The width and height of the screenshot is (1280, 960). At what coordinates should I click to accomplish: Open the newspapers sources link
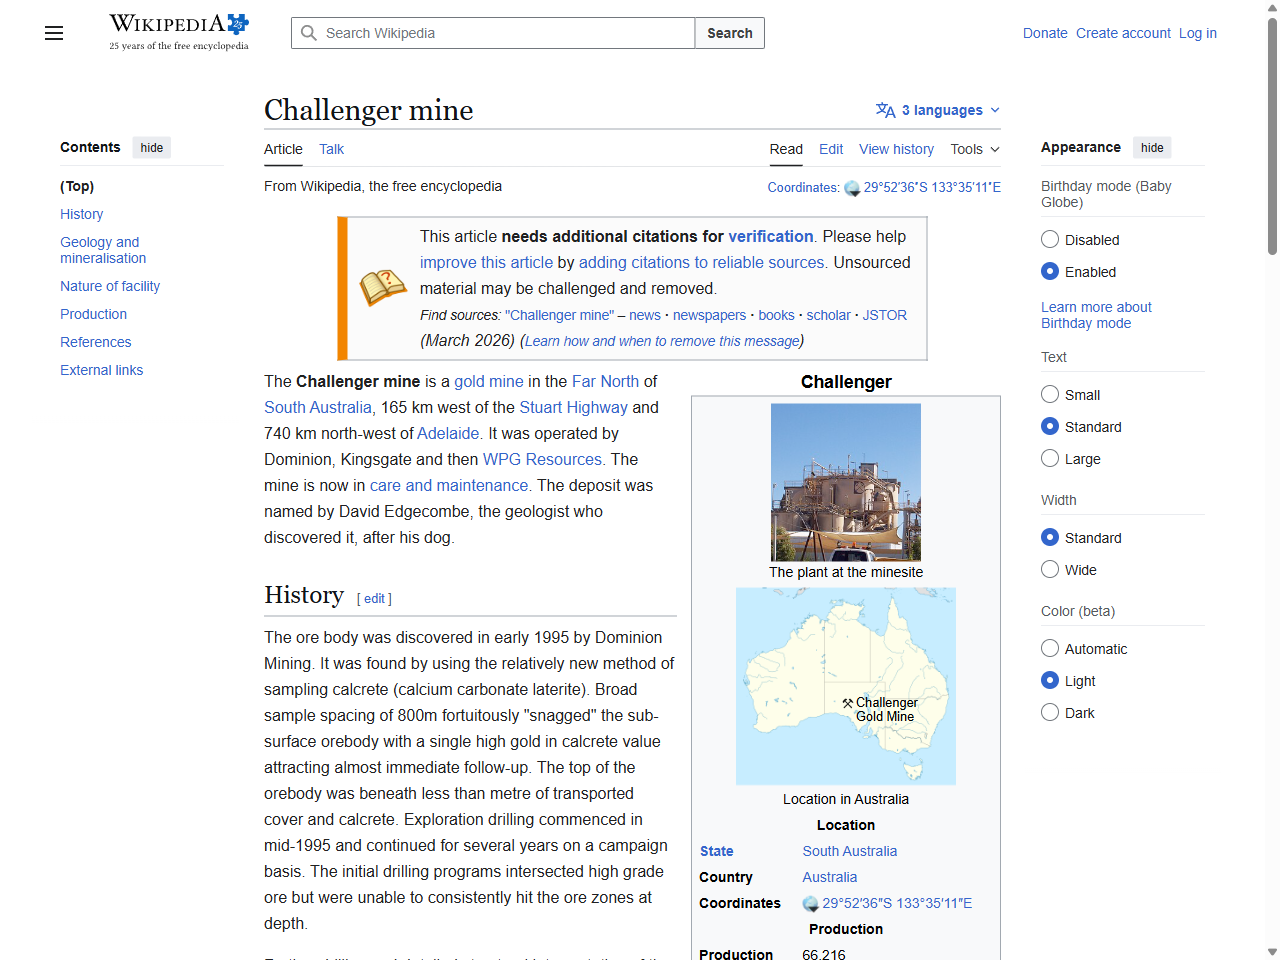(x=709, y=315)
